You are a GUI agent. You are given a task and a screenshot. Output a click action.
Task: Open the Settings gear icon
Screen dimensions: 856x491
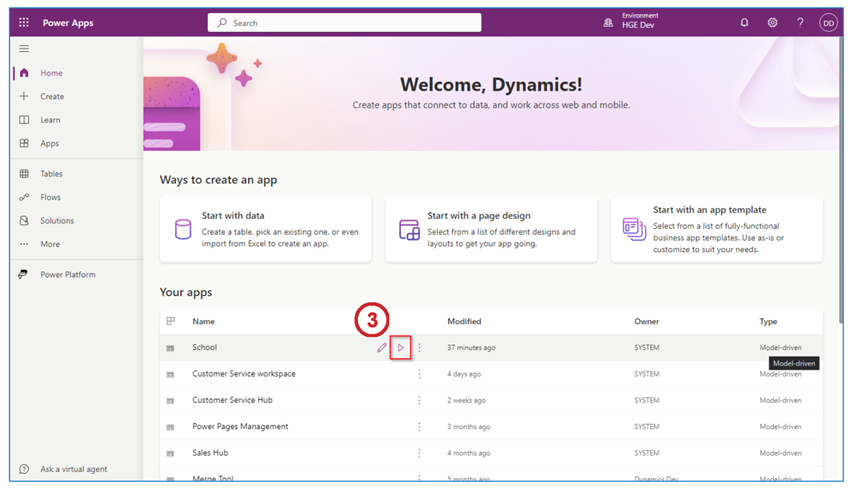point(772,23)
